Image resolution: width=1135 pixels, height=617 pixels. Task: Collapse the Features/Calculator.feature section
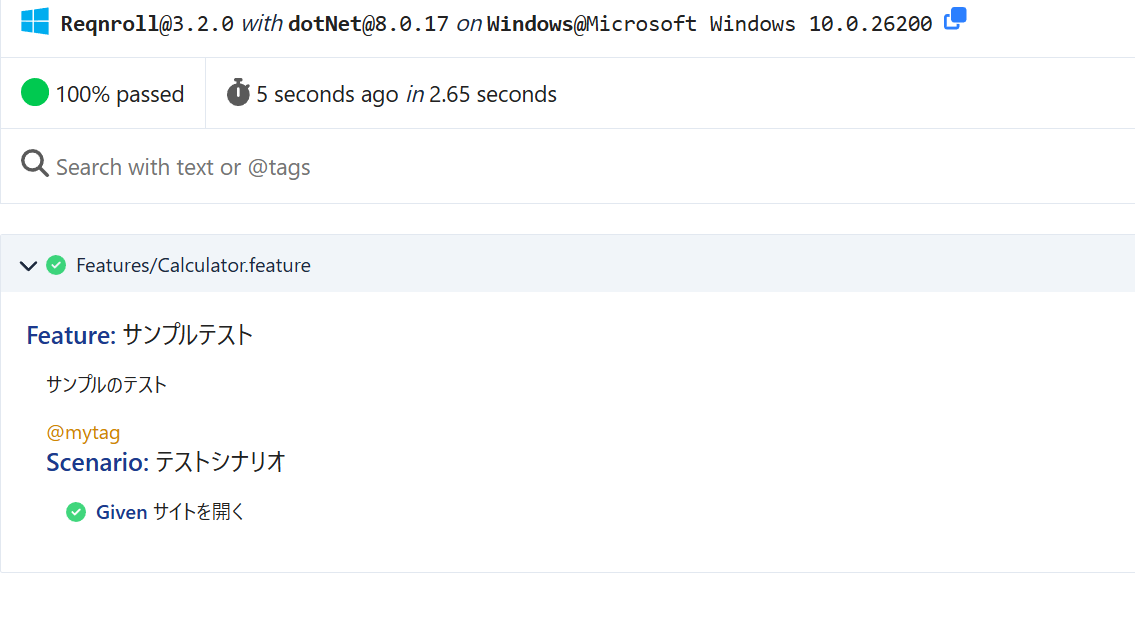coord(28,265)
